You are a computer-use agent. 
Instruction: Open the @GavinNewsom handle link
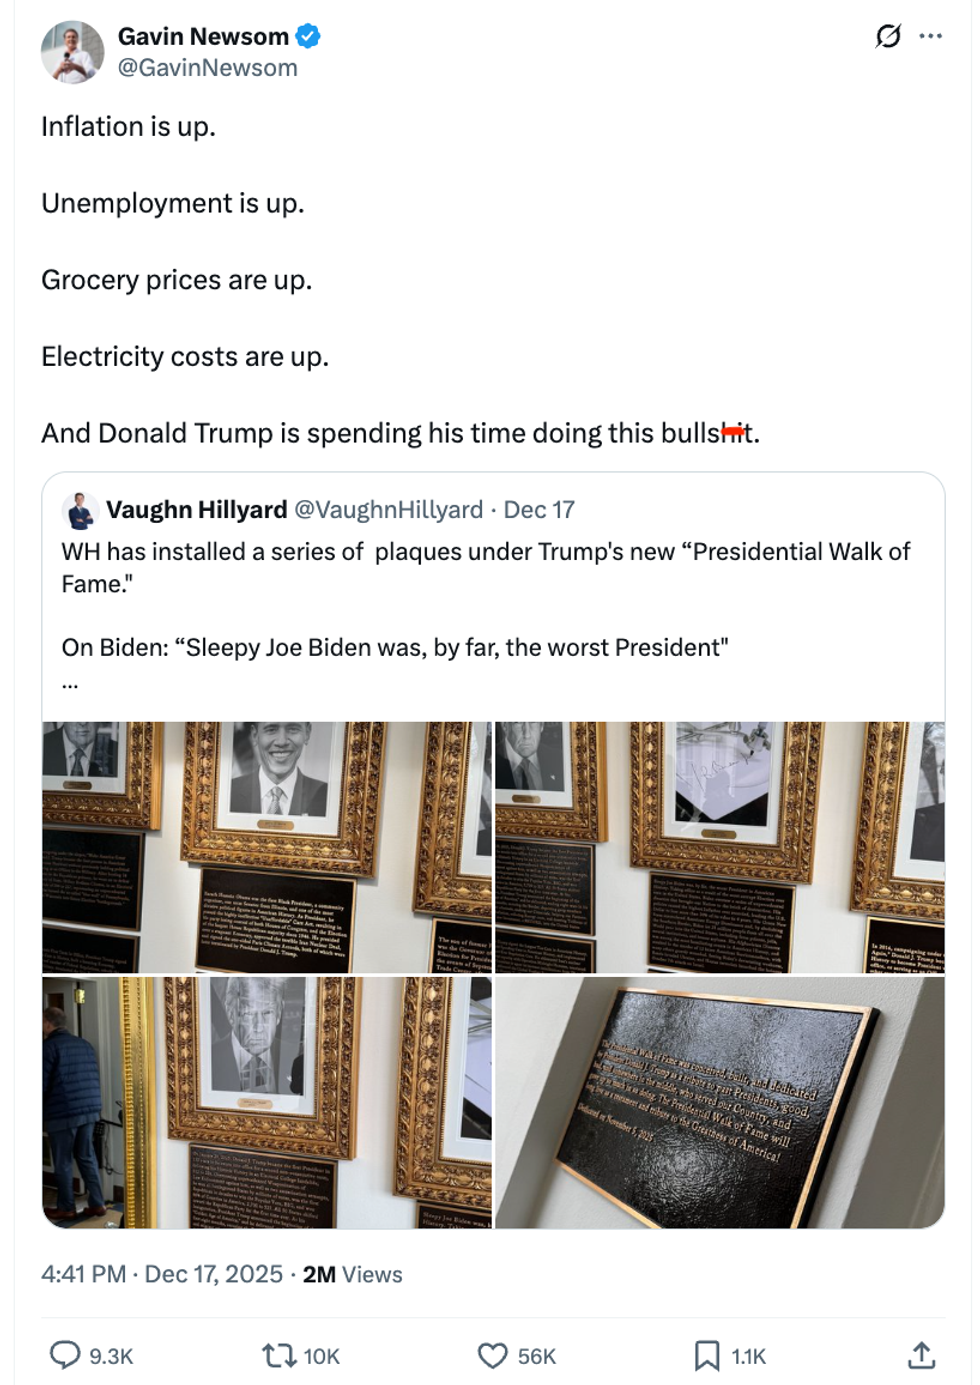coord(208,68)
